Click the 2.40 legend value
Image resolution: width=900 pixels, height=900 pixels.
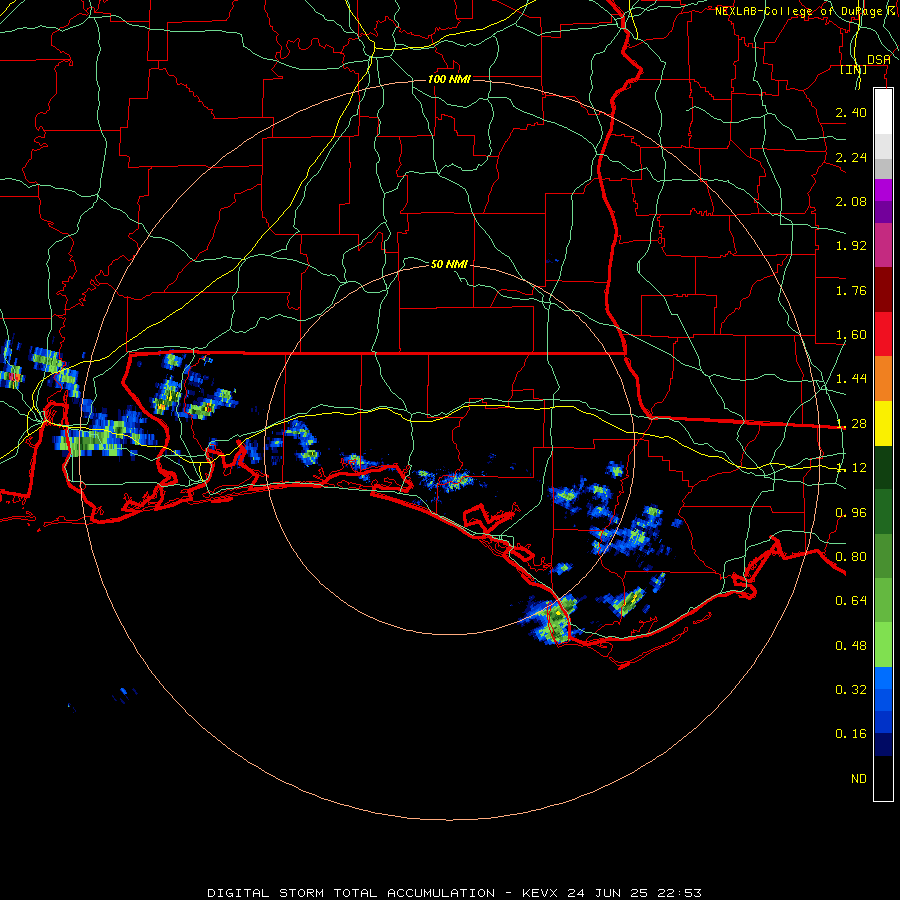(x=851, y=112)
